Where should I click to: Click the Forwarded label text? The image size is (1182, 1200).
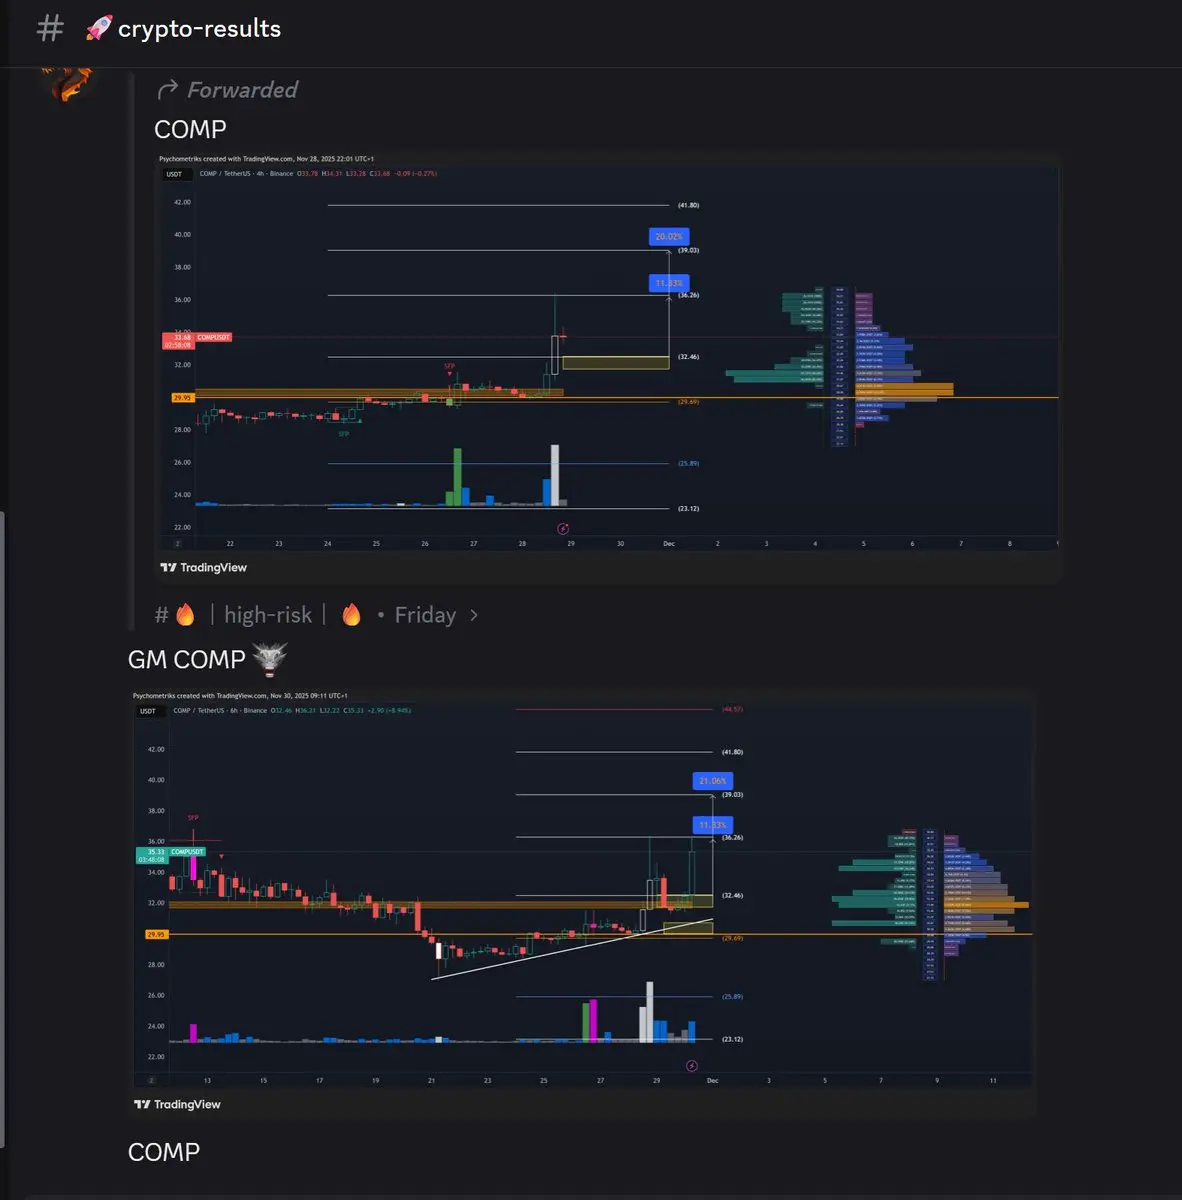coord(243,90)
